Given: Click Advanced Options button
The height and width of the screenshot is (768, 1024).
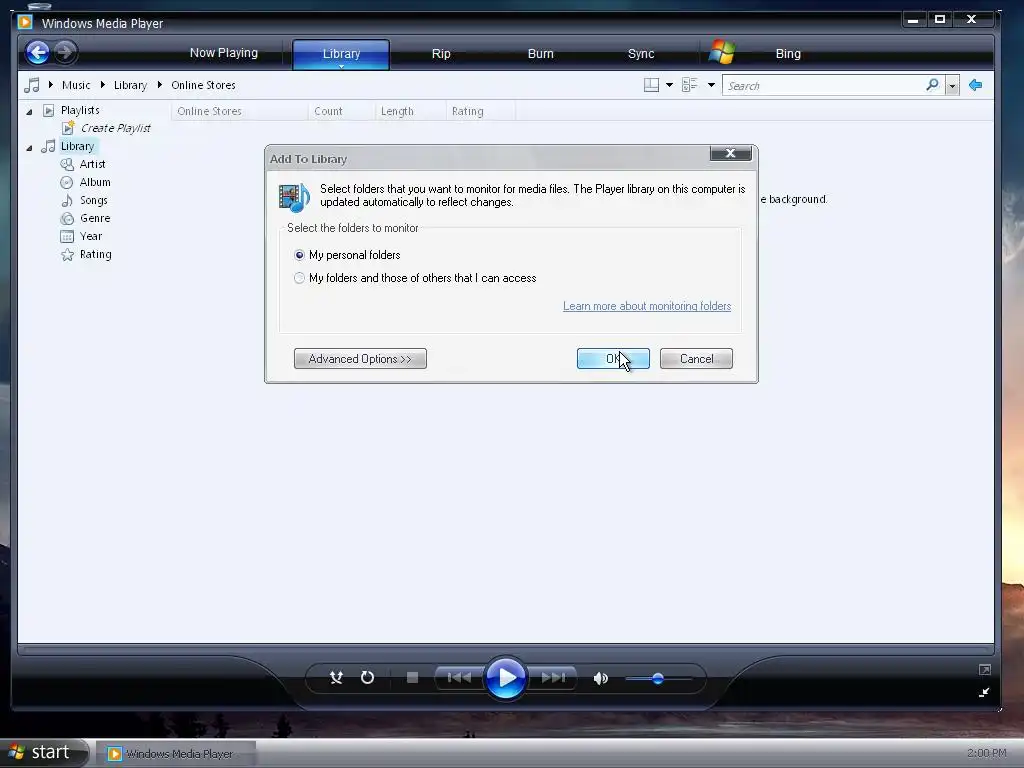Looking at the screenshot, I should click(x=360, y=359).
